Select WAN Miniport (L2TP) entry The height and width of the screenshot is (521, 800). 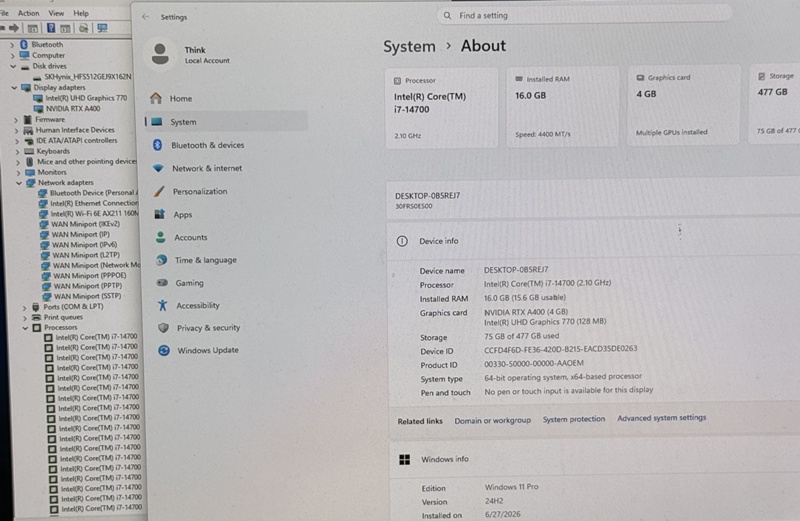tap(86, 255)
